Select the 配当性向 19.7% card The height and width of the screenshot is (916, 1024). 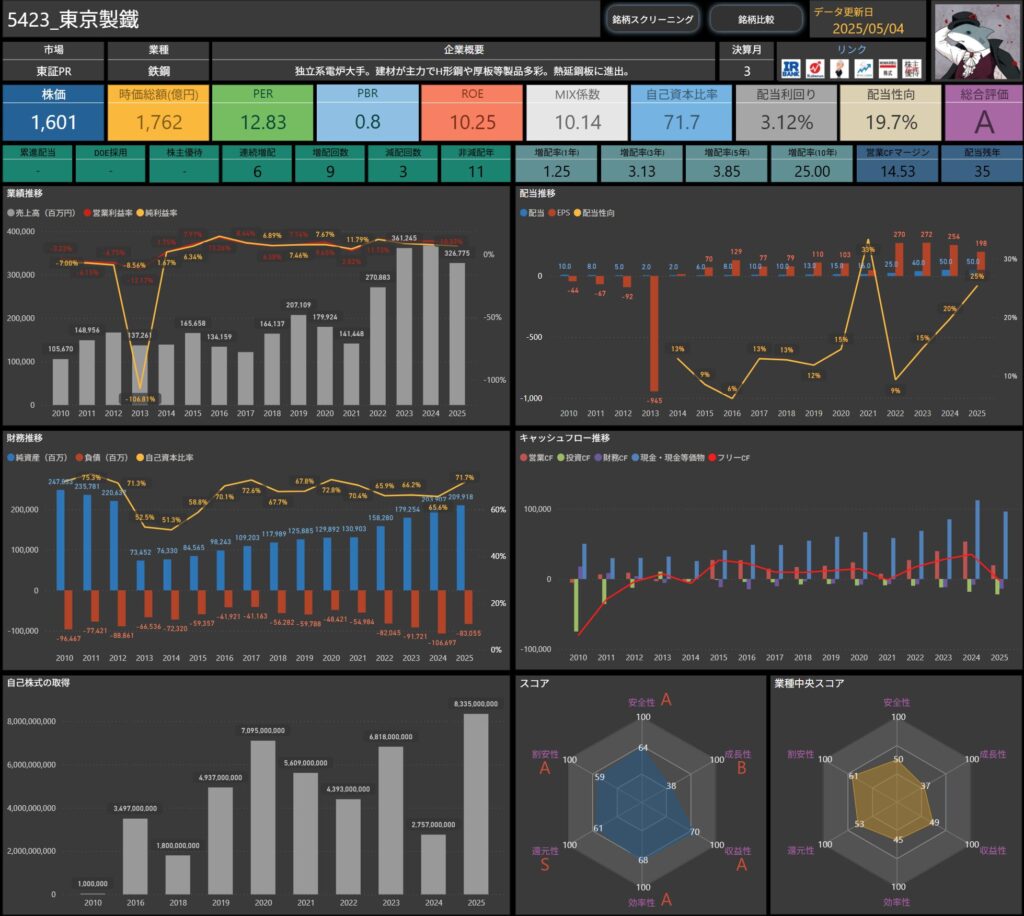coord(891,112)
